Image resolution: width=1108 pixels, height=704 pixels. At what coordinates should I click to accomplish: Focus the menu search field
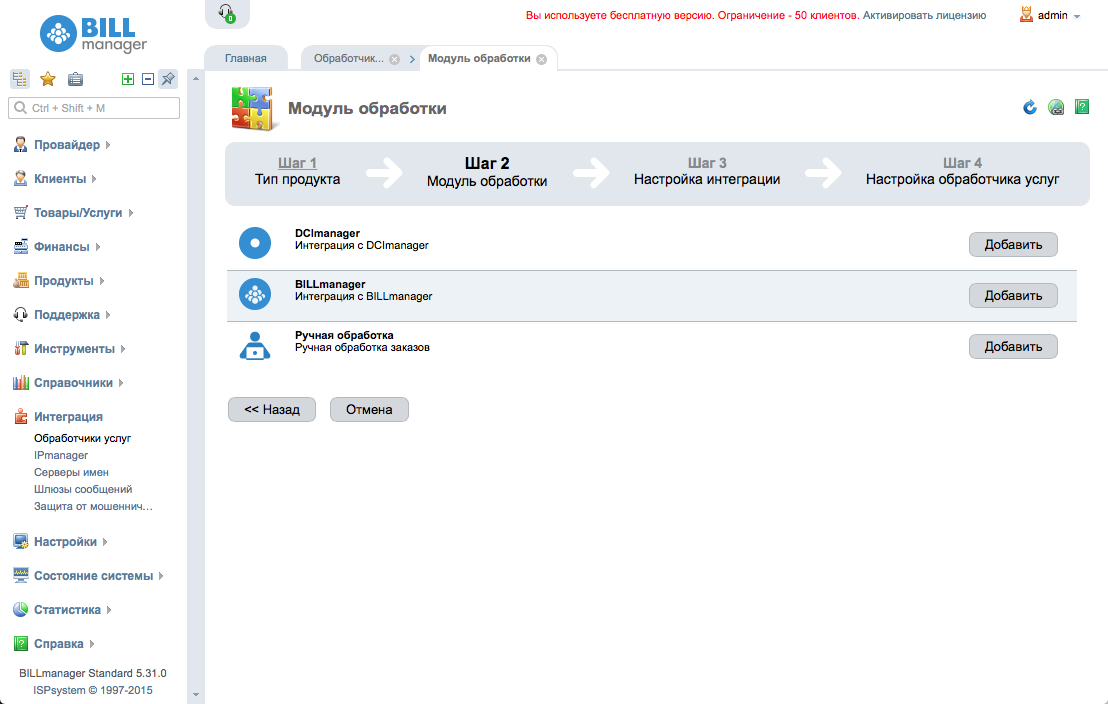tap(94, 108)
